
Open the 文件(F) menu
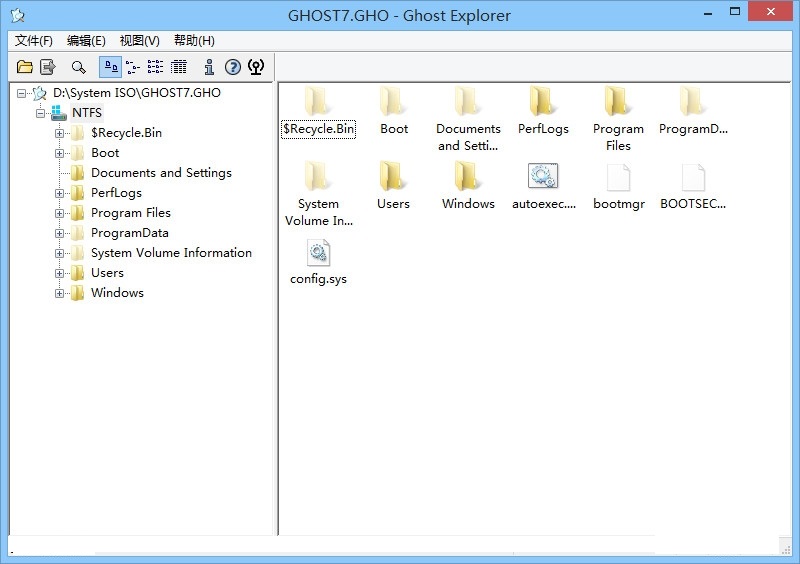34,40
